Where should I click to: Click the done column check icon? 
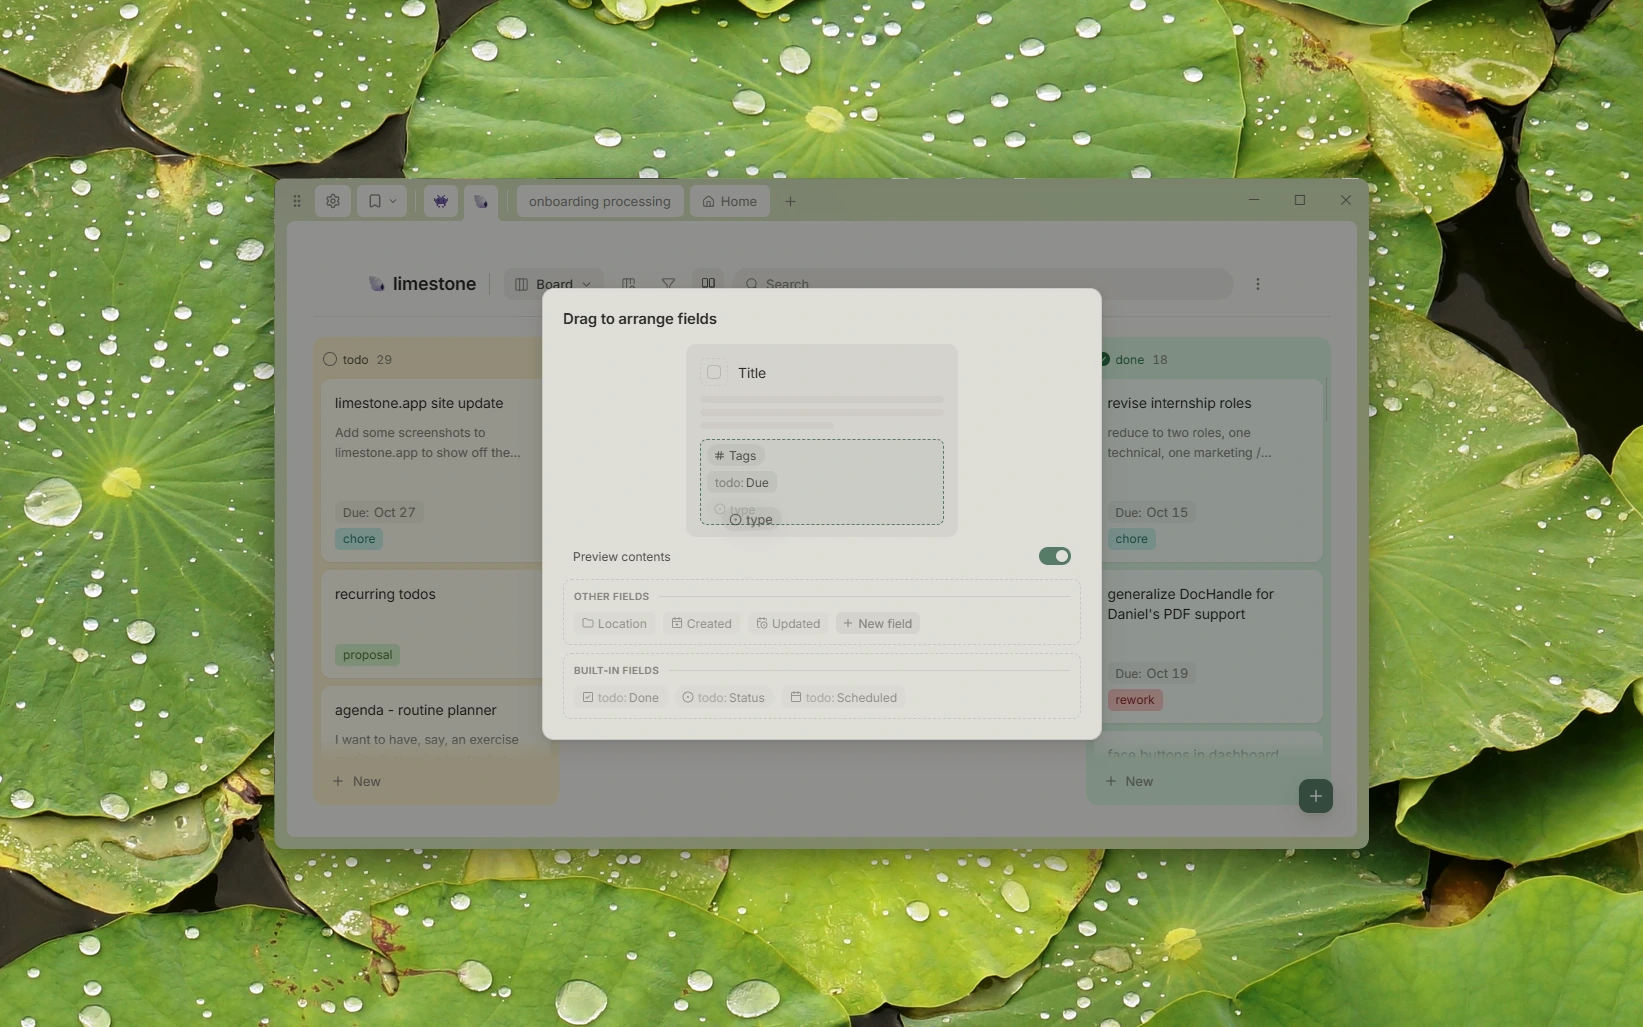click(x=1104, y=359)
